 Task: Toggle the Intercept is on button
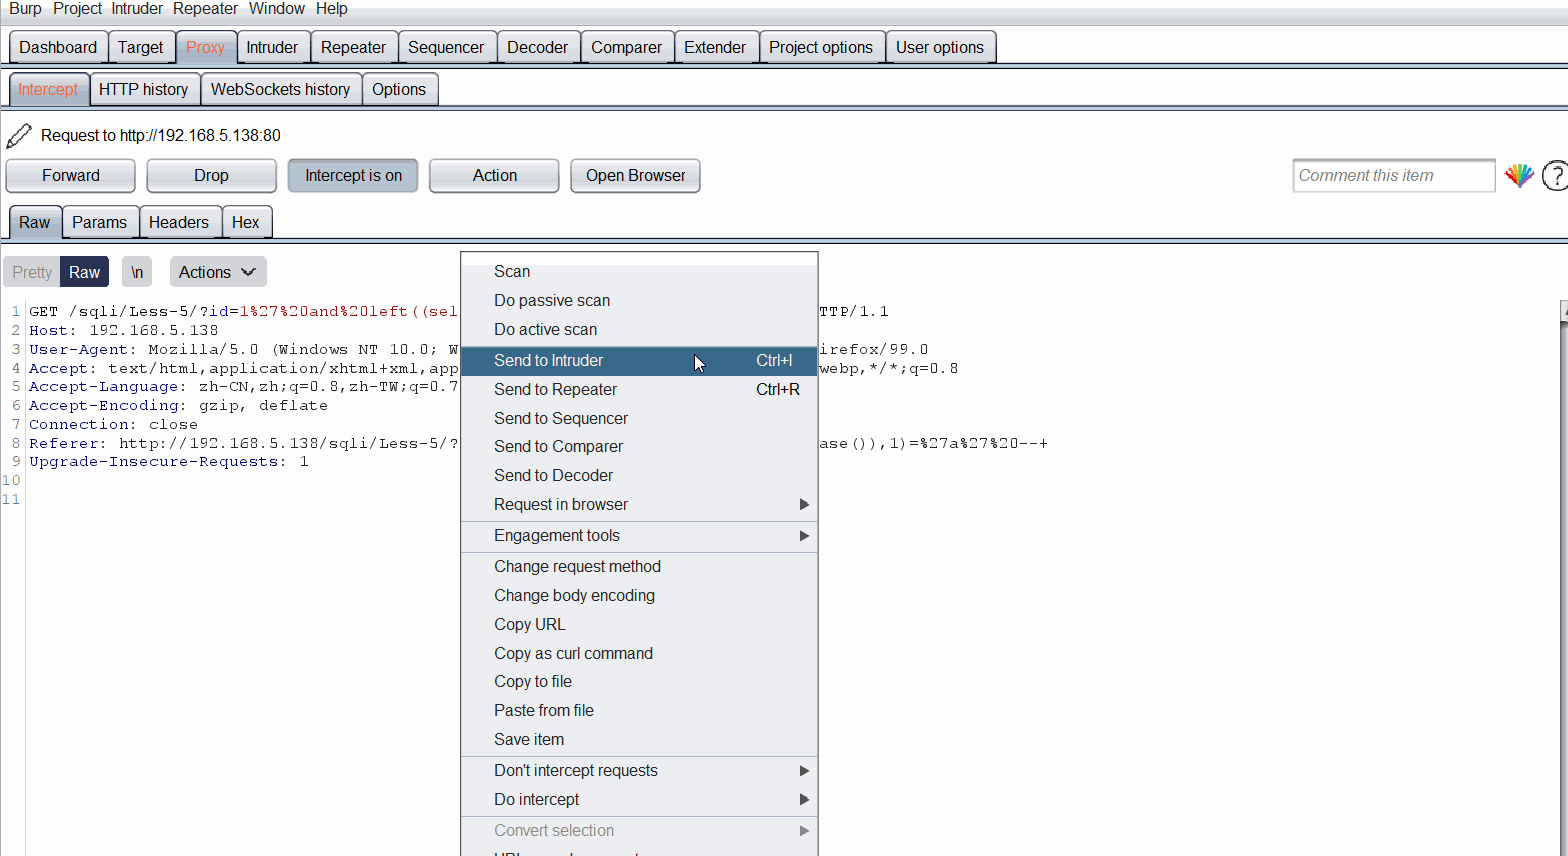(x=353, y=176)
